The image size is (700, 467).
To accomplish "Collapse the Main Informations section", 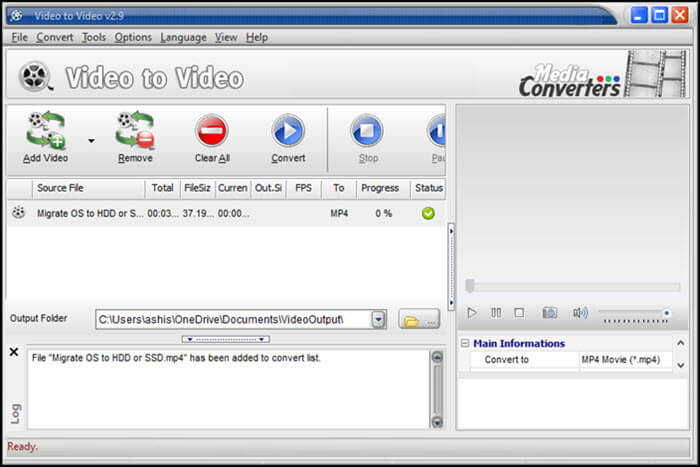I will click(x=465, y=344).
